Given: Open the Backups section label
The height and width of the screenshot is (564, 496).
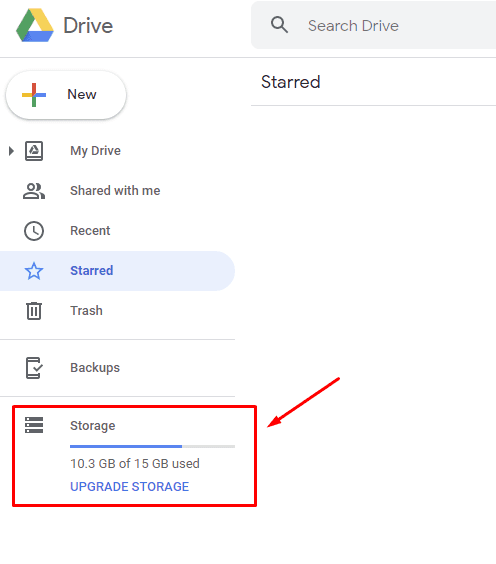Looking at the screenshot, I should (x=95, y=368).
